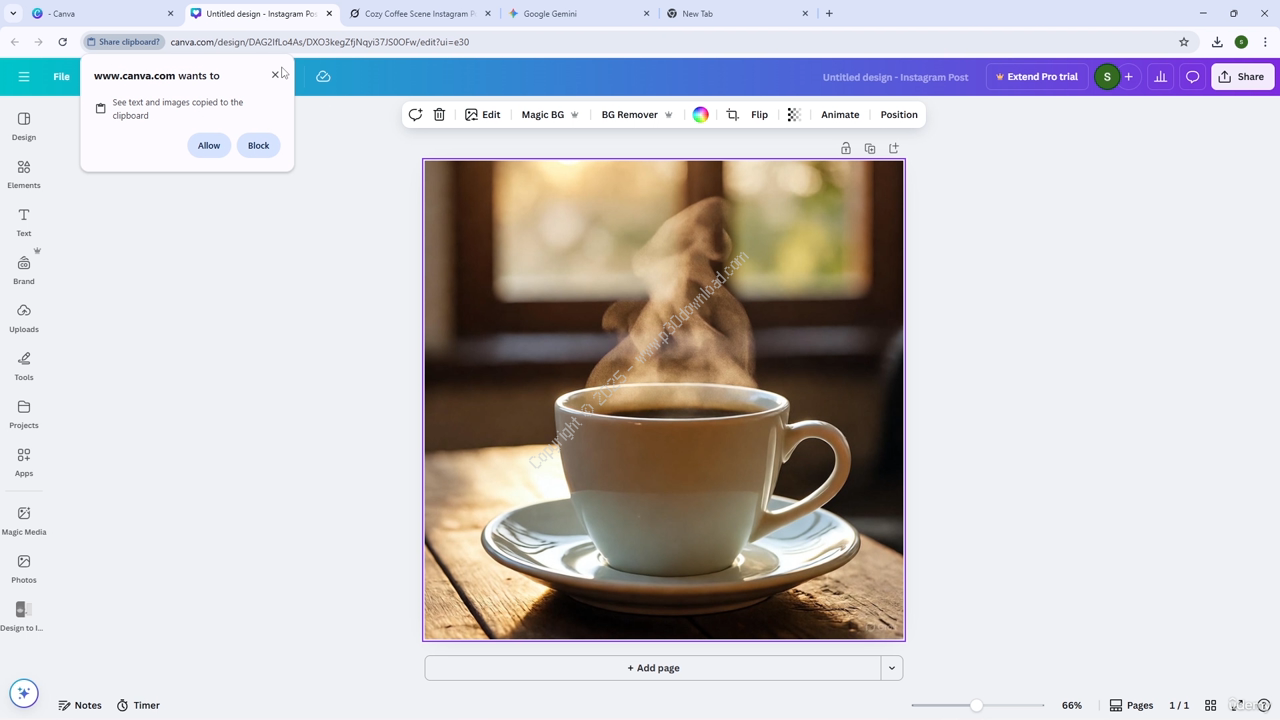1280x720 pixels.
Task: Allow clipboard access for Canva
Action: click(x=209, y=146)
